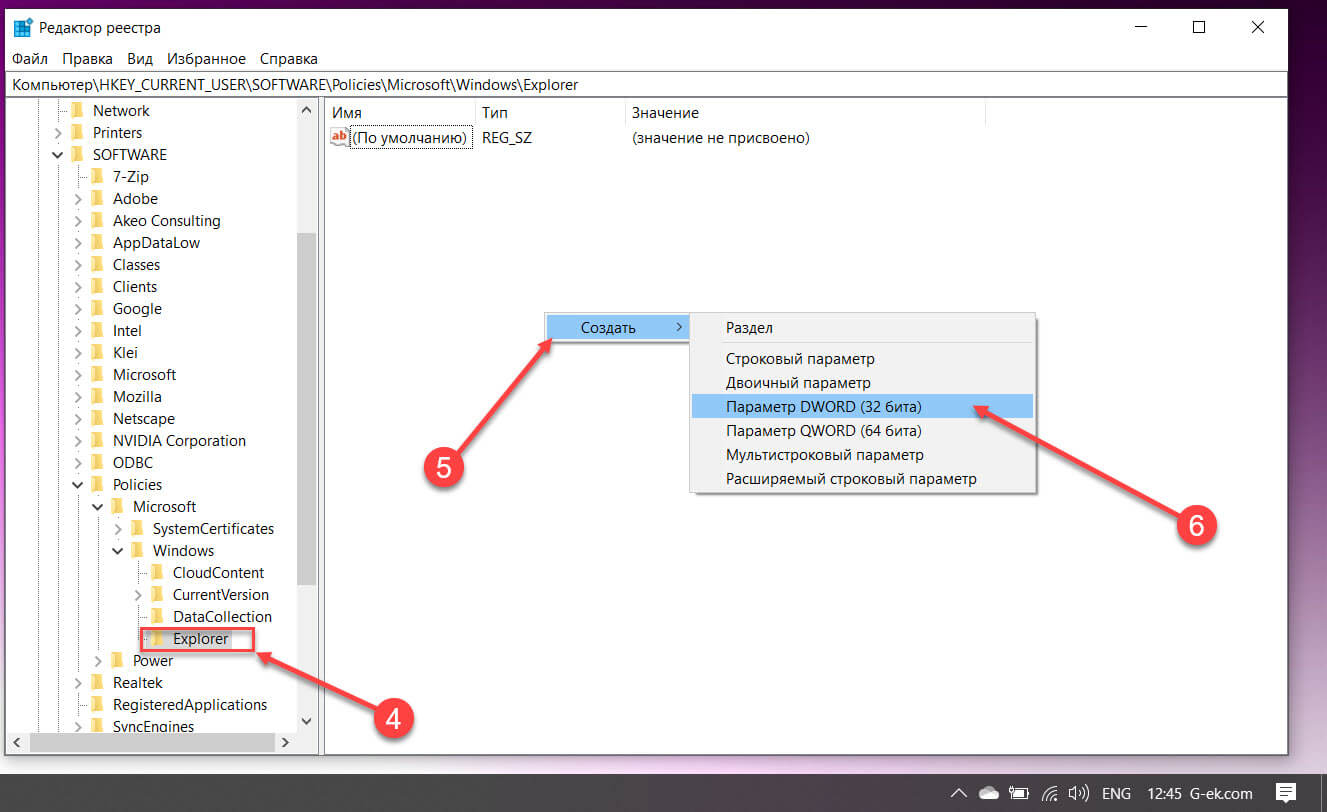Click the tree pane vertical scrollbar thumb
The height and width of the screenshot is (812, 1327).
click(306, 408)
